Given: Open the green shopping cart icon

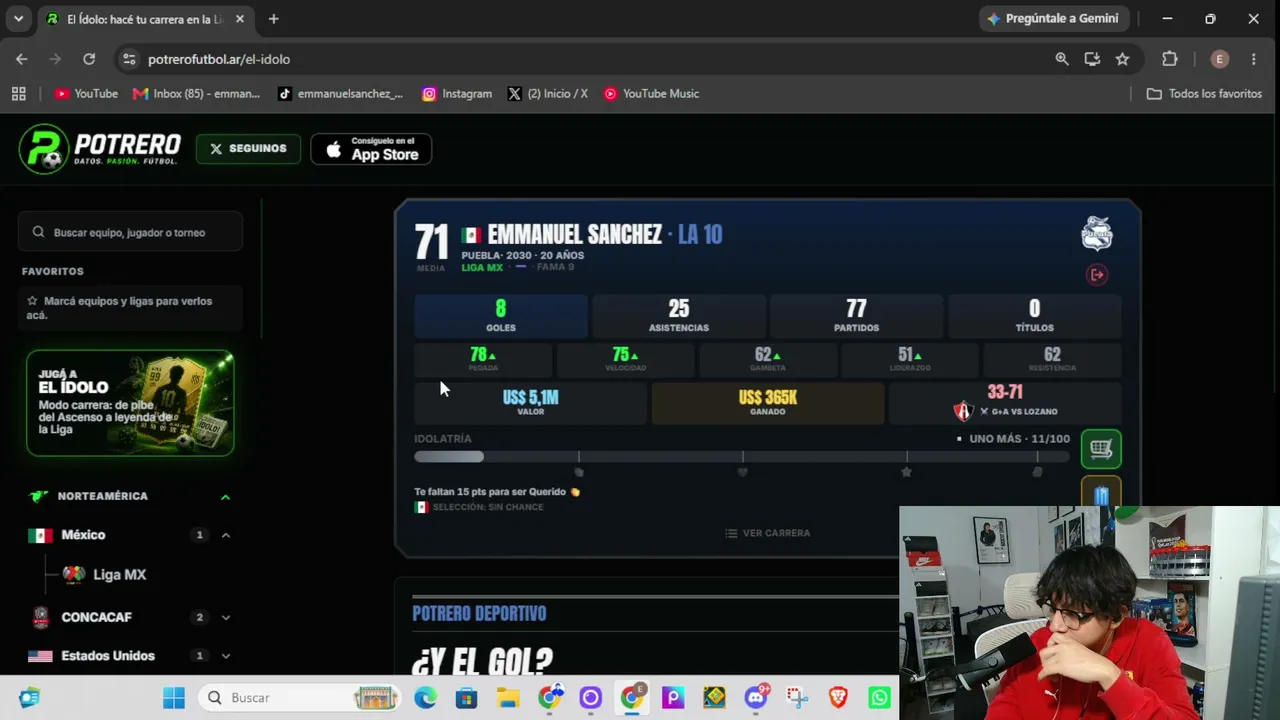Looking at the screenshot, I should (1101, 449).
